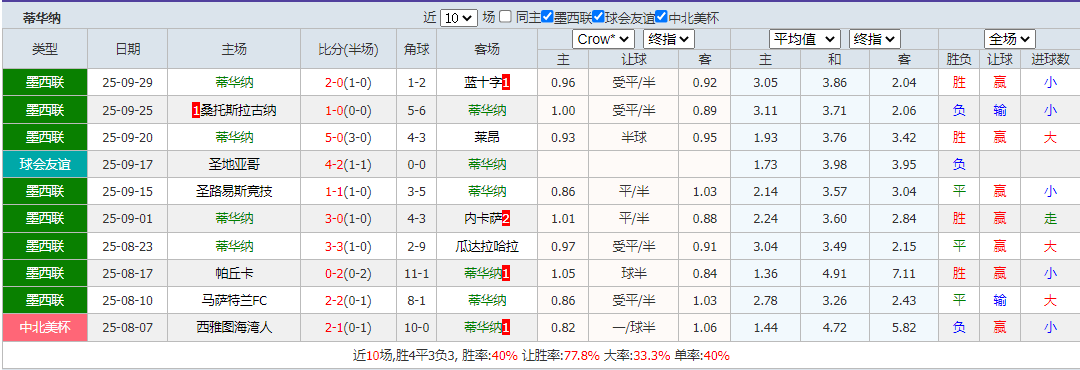Uncheck the 墨西联 league filter checkbox
The image size is (1080, 370).
548,17
